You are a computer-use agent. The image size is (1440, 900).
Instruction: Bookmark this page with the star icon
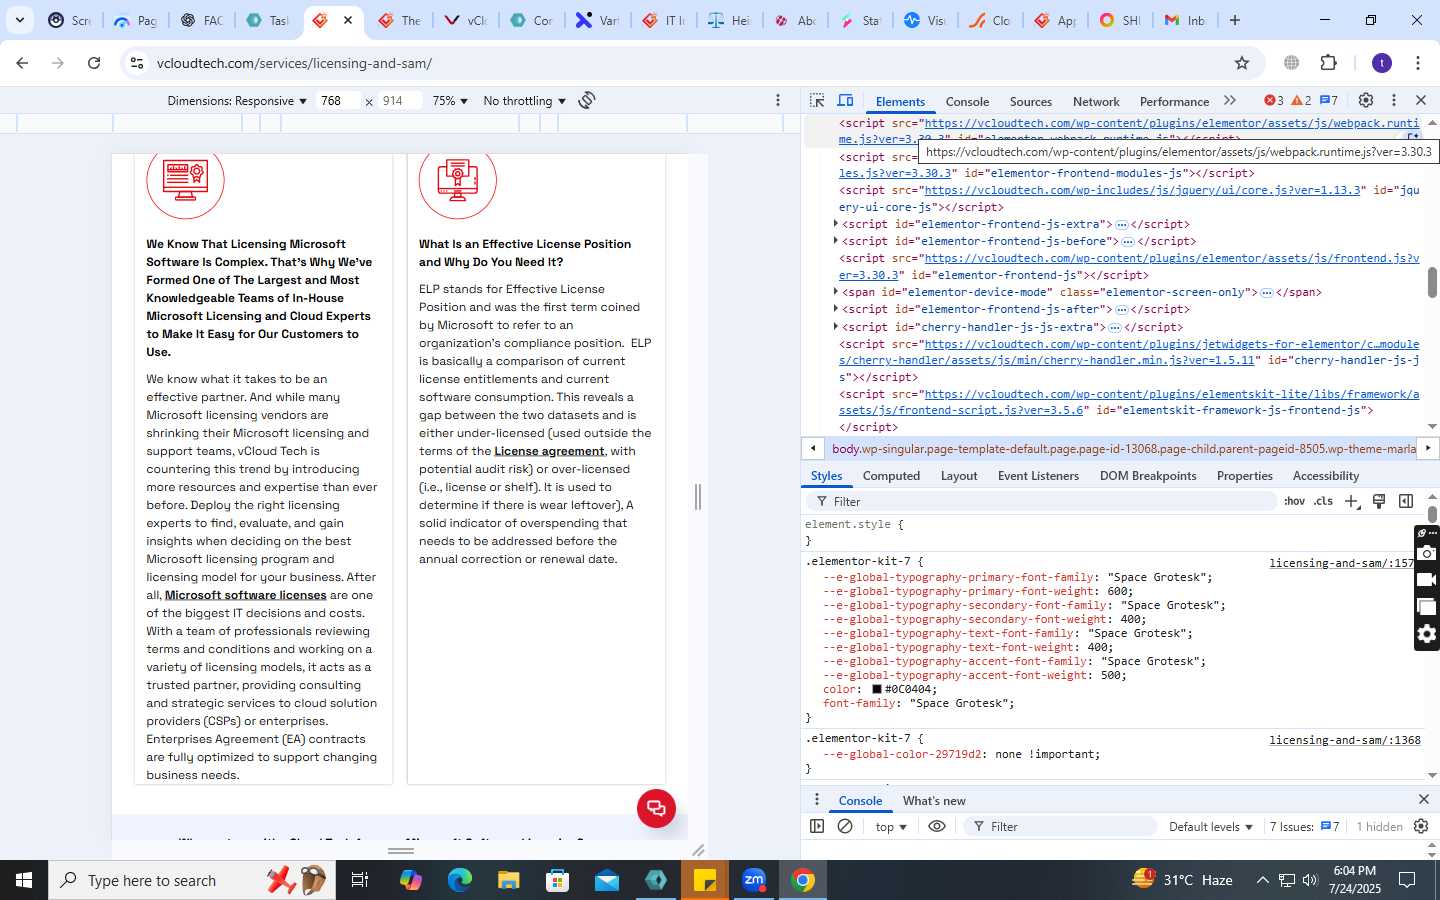tap(1242, 63)
